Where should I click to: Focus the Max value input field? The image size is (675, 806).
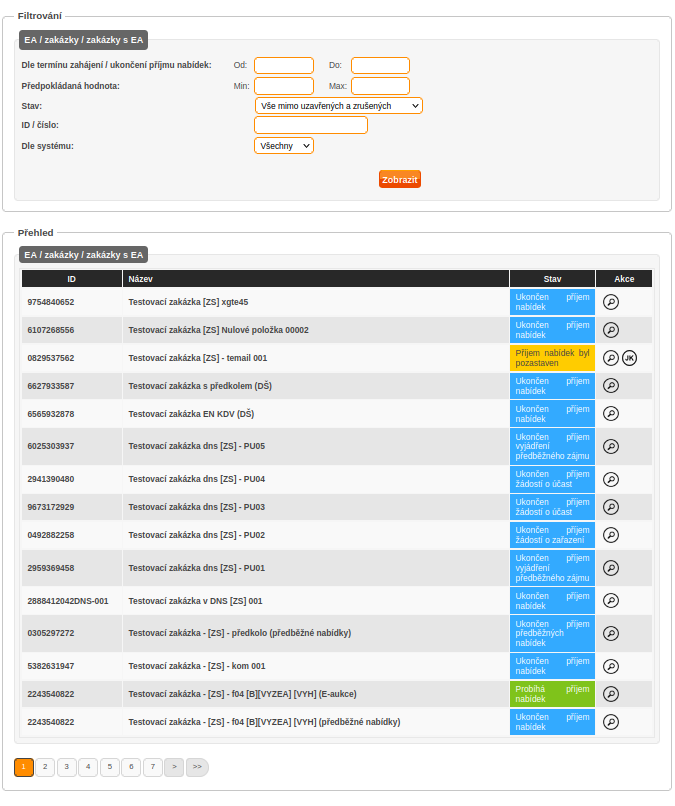380,86
